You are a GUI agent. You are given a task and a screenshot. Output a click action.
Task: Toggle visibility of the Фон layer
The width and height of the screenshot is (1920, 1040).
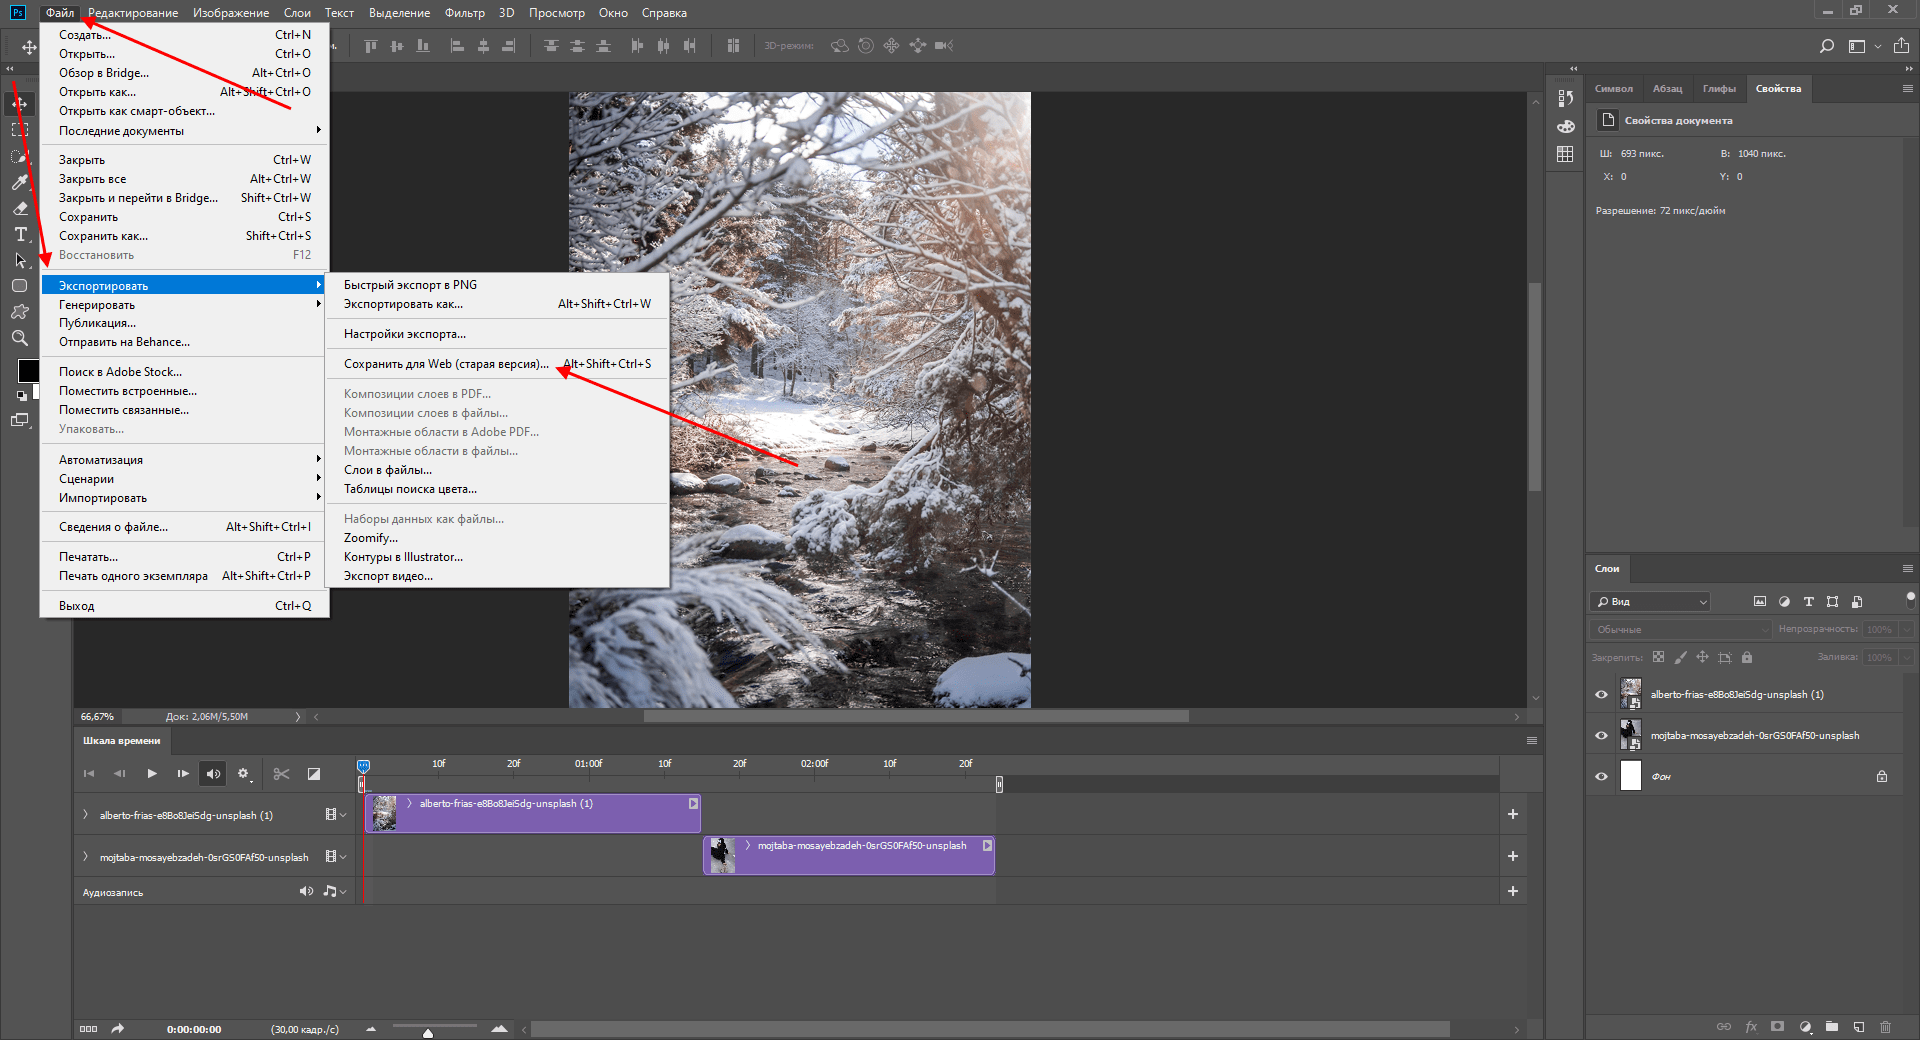1601,776
